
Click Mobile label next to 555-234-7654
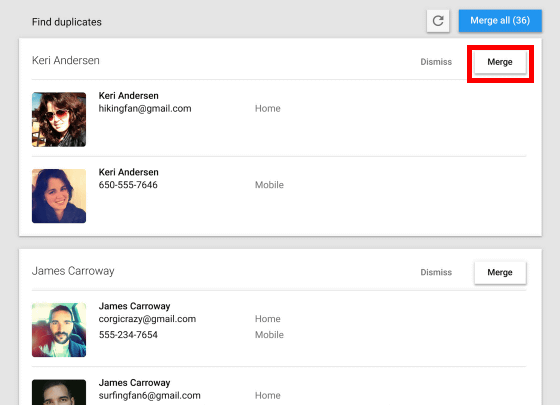pos(269,335)
